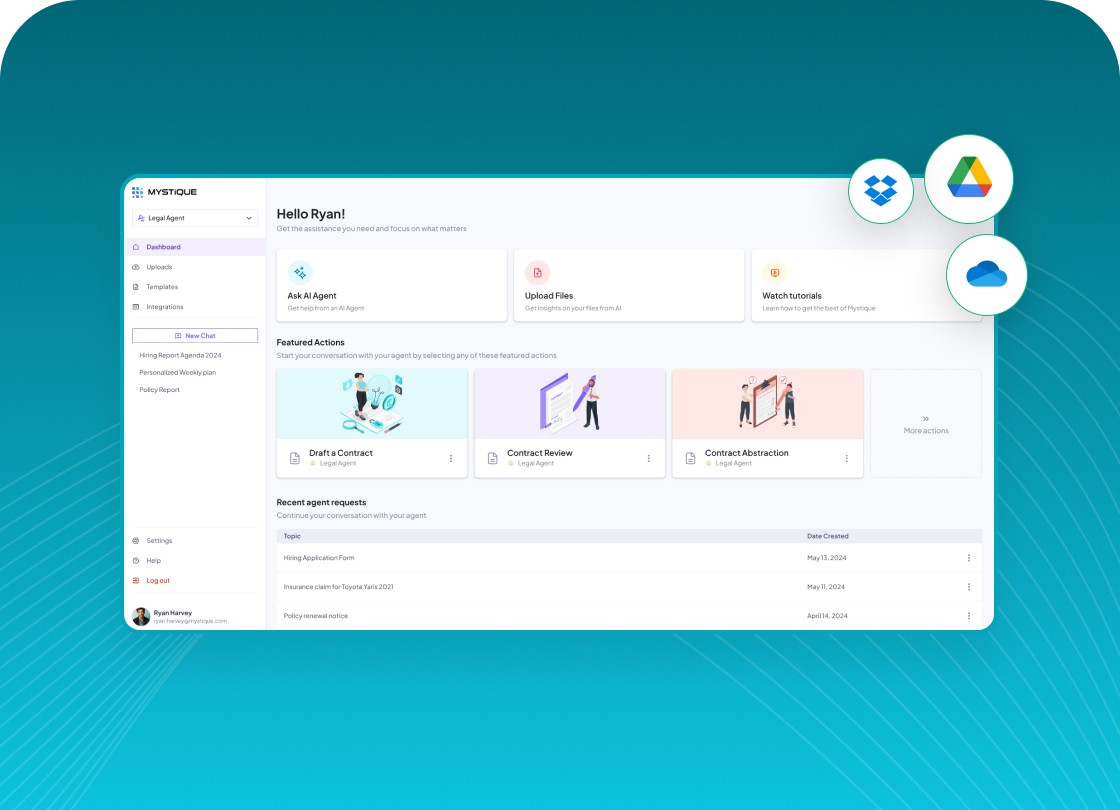Open the Legal Agent dropdown

[195, 218]
